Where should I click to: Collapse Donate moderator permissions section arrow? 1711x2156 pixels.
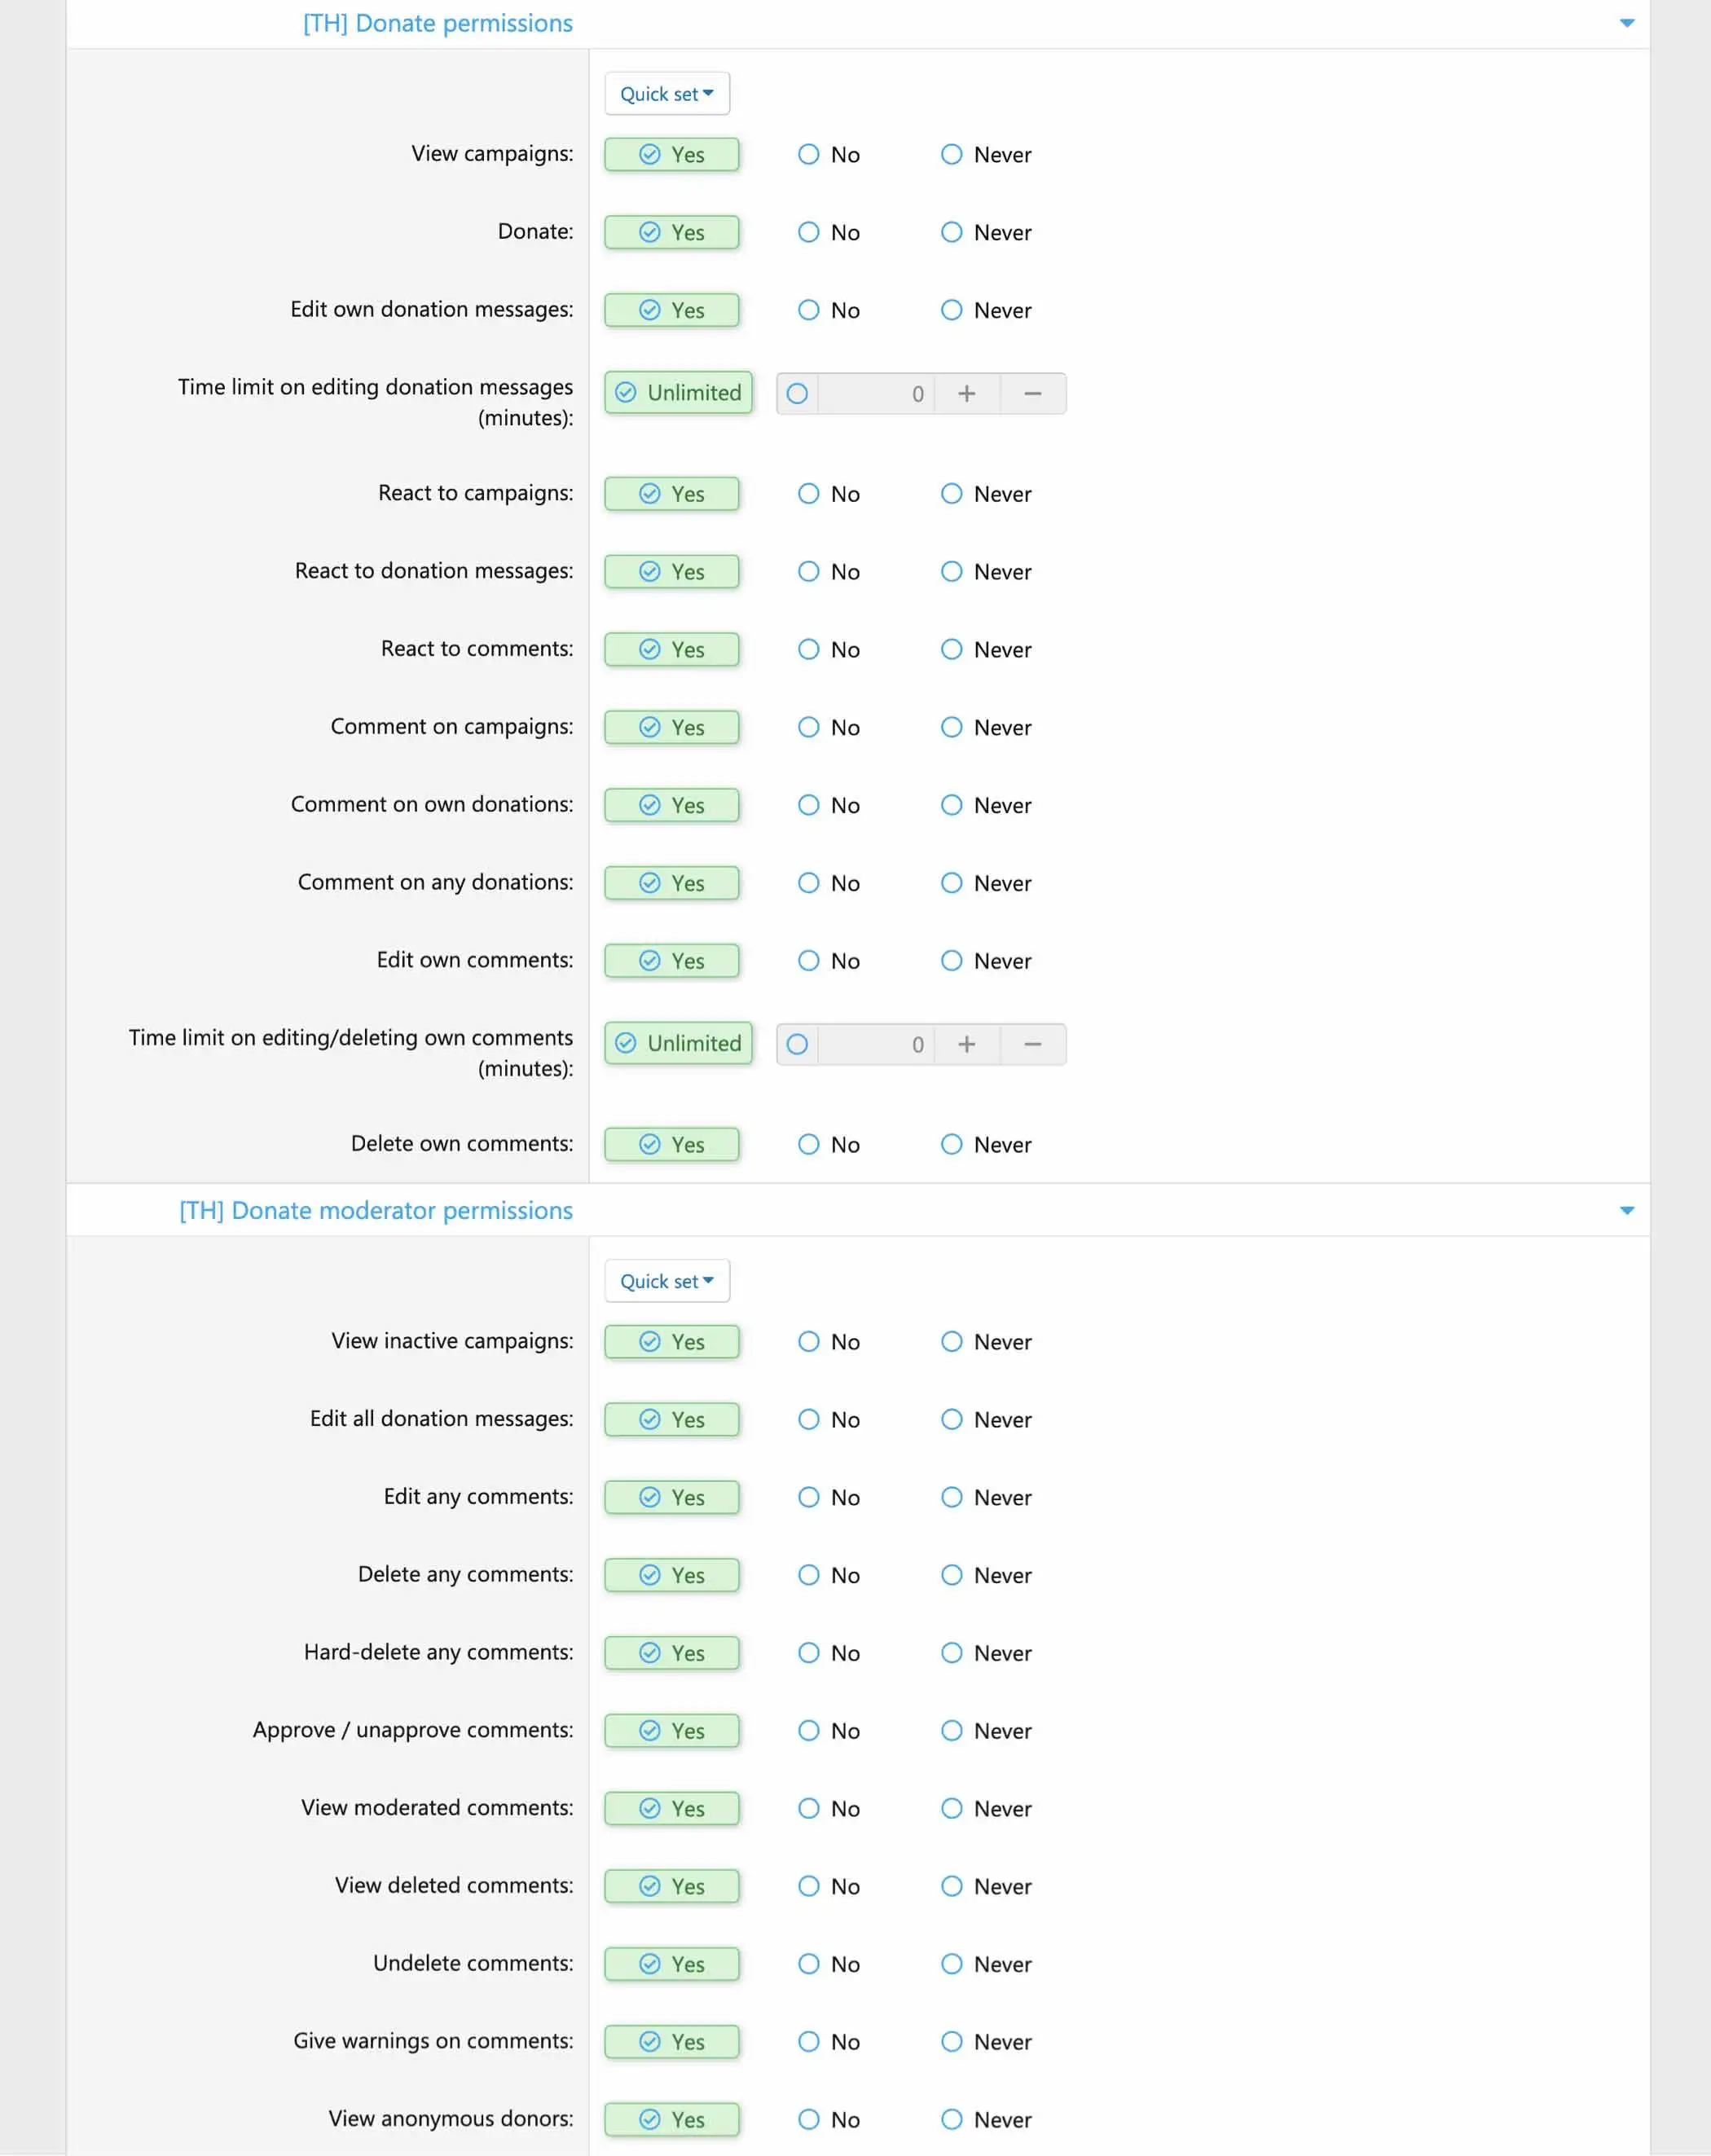pyautogui.click(x=1626, y=1210)
